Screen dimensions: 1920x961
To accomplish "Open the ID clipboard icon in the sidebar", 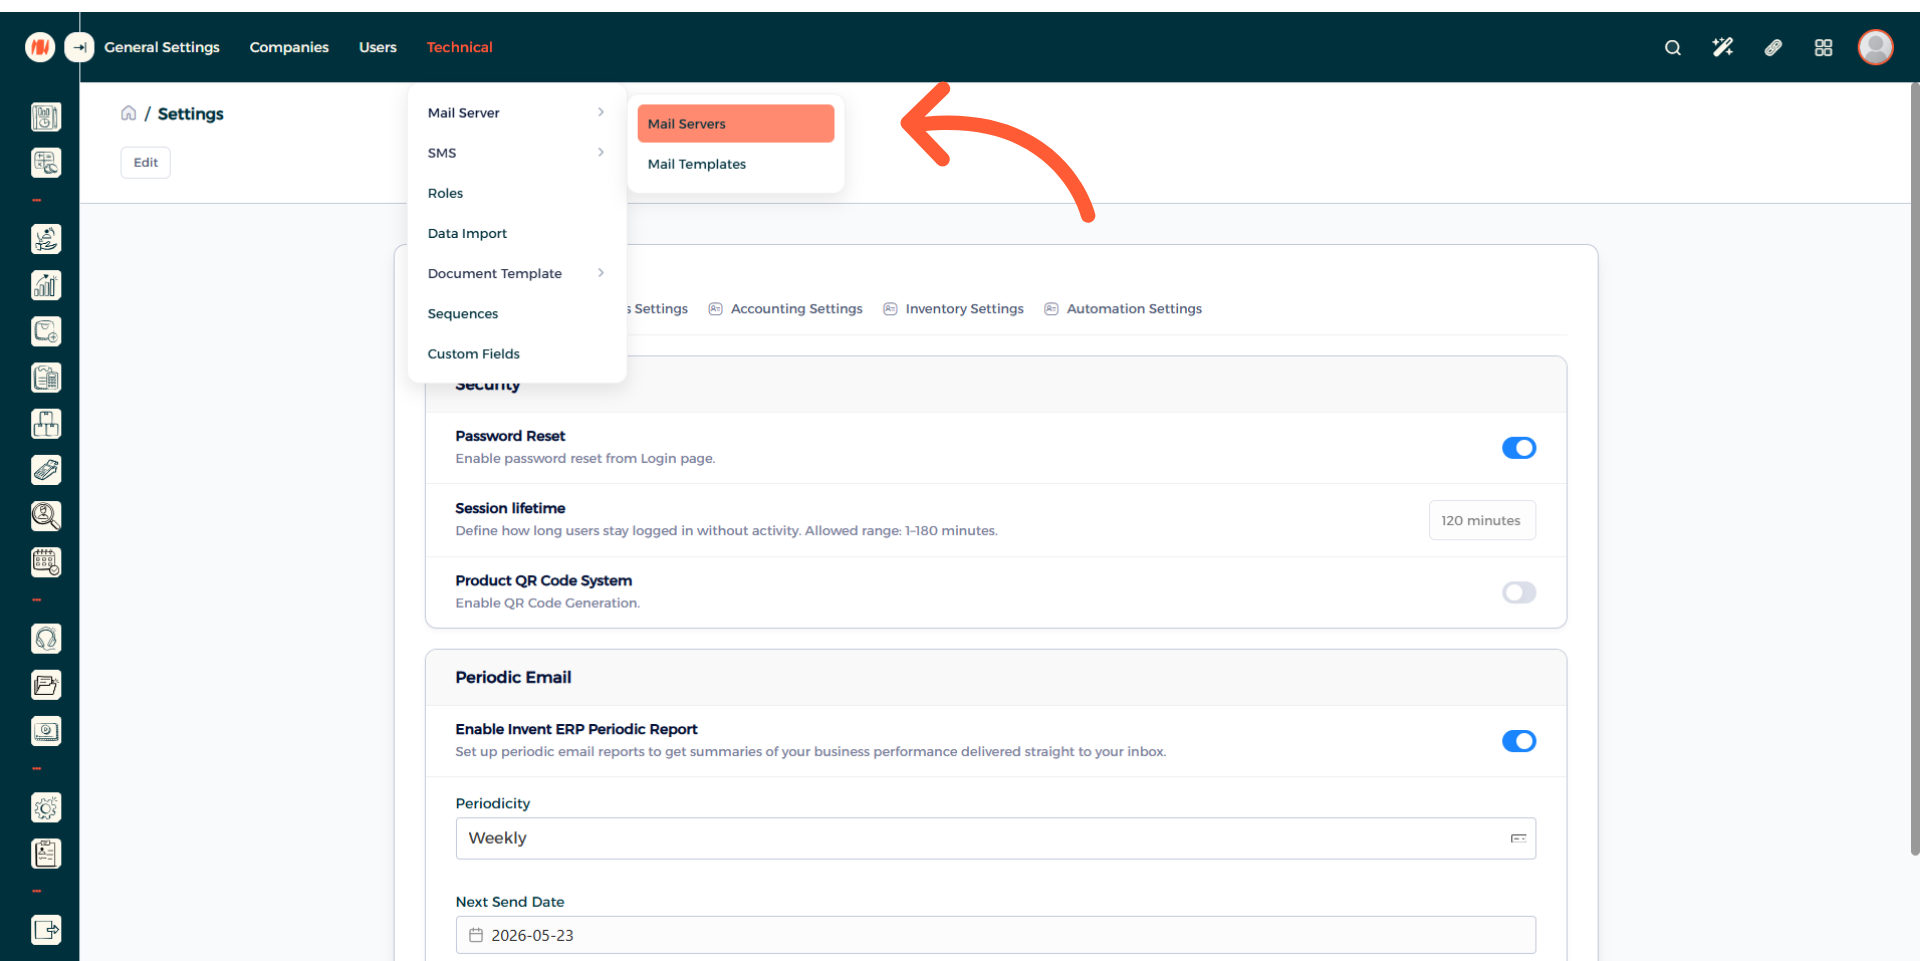I will tap(46, 854).
